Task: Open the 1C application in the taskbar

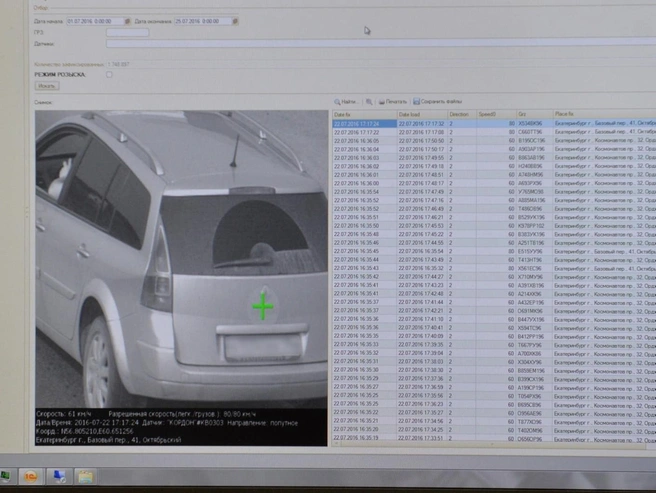Action: pyautogui.click(x=31, y=476)
